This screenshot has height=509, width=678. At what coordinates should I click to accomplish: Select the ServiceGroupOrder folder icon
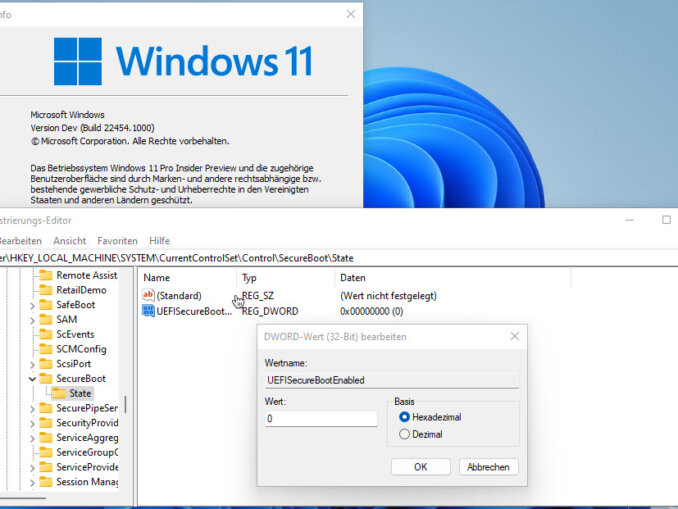(x=46, y=452)
